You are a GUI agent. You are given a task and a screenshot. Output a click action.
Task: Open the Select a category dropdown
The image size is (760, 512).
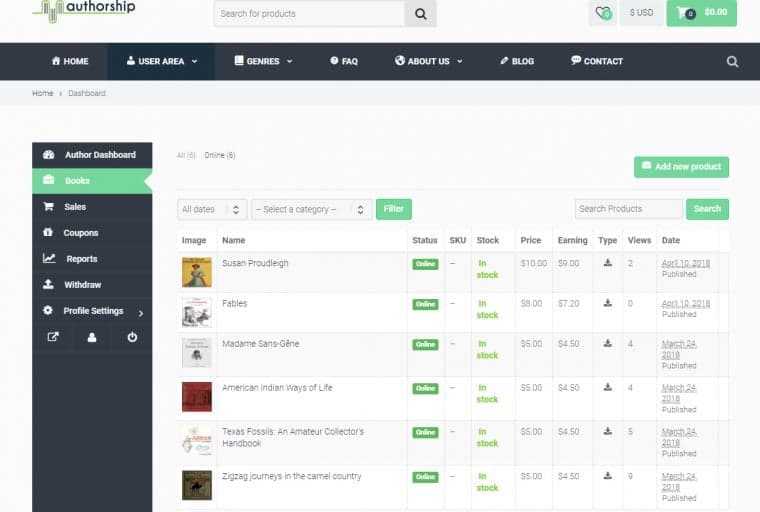coord(311,209)
